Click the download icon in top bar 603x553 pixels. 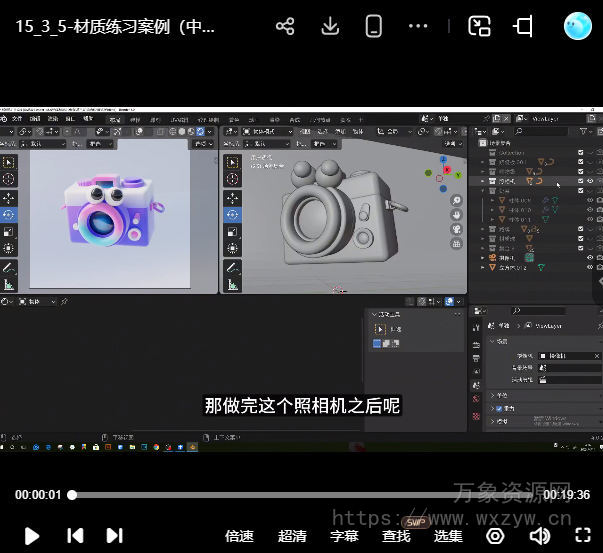330,27
